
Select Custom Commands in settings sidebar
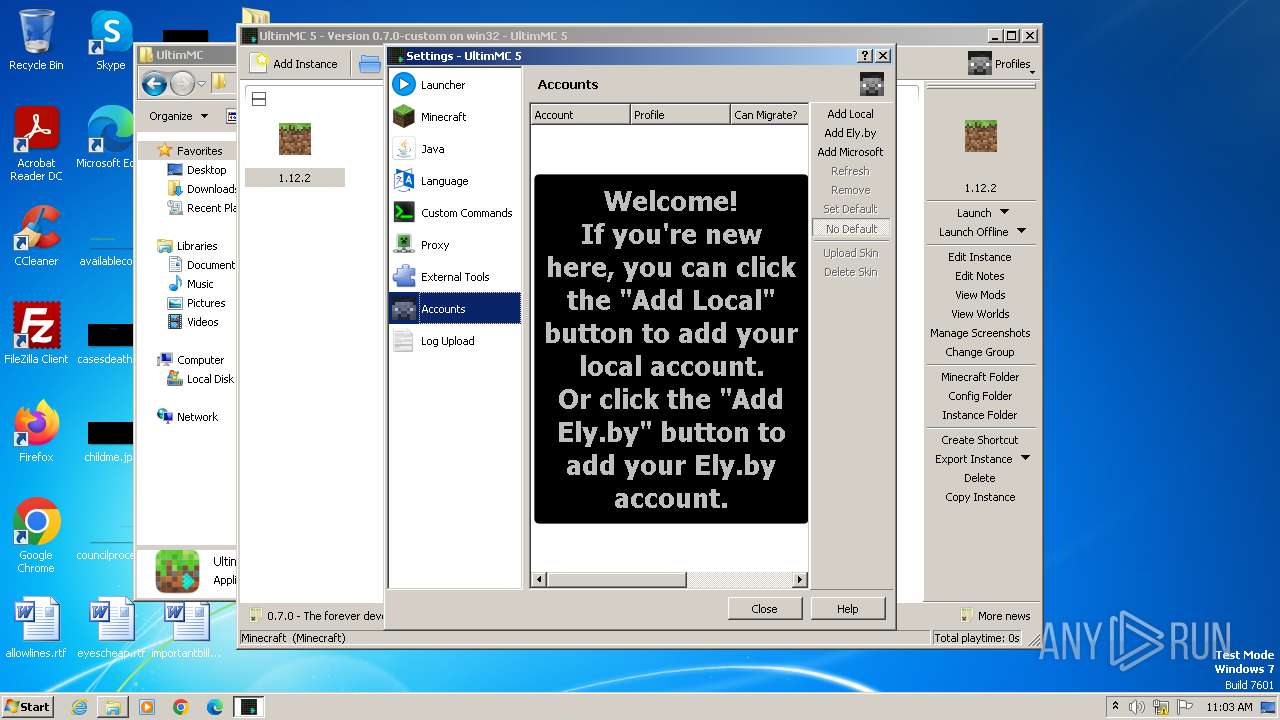click(455, 213)
